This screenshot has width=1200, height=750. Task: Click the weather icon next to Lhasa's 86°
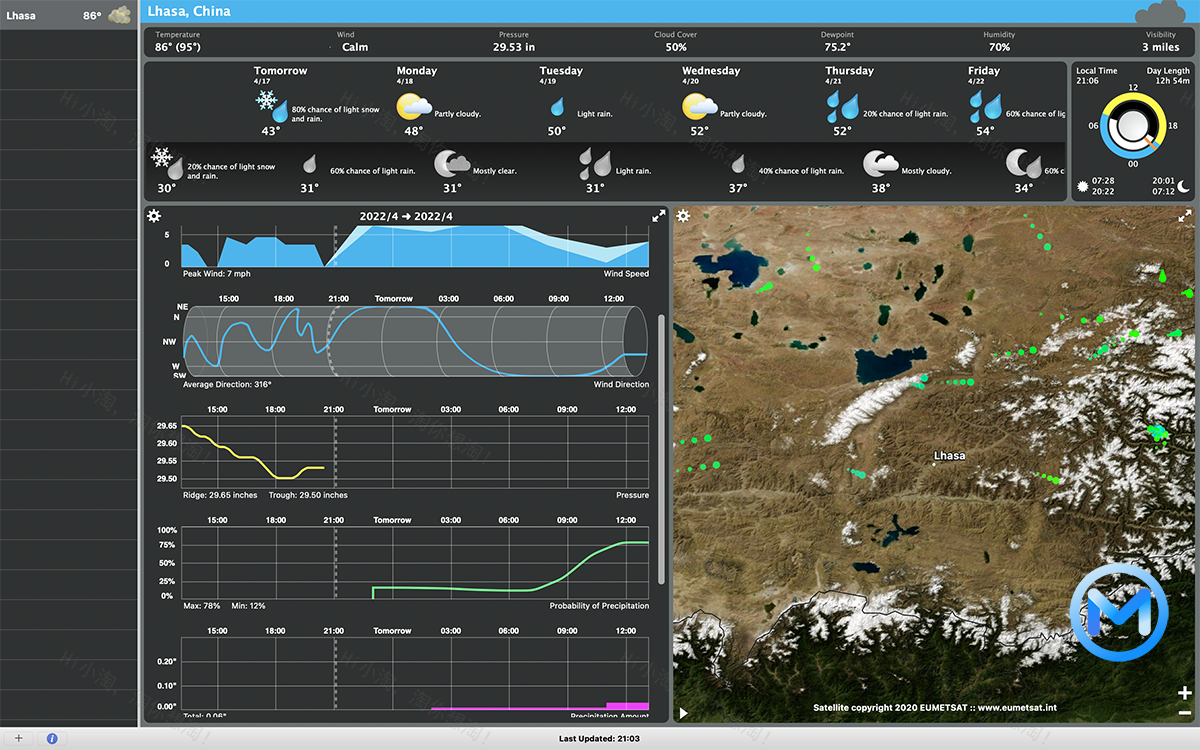click(118, 15)
